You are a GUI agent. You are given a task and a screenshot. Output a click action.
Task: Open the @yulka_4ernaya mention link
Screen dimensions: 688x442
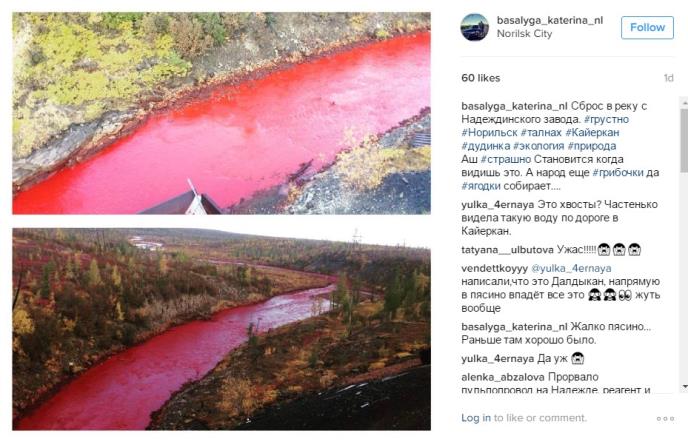(571, 268)
